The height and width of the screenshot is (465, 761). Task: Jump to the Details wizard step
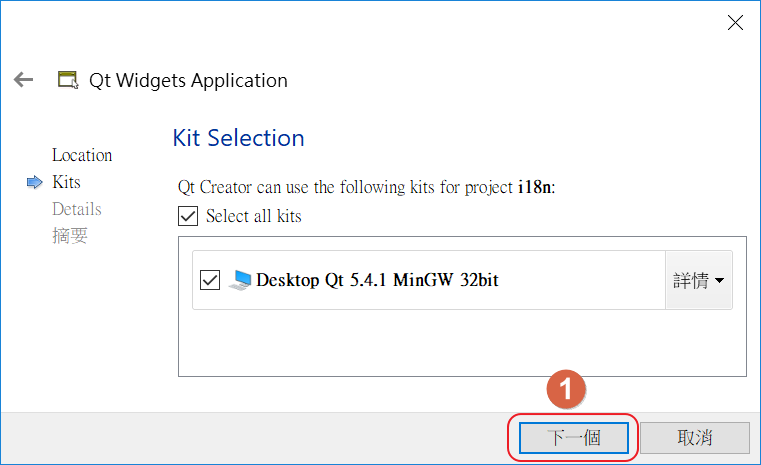click(x=77, y=209)
